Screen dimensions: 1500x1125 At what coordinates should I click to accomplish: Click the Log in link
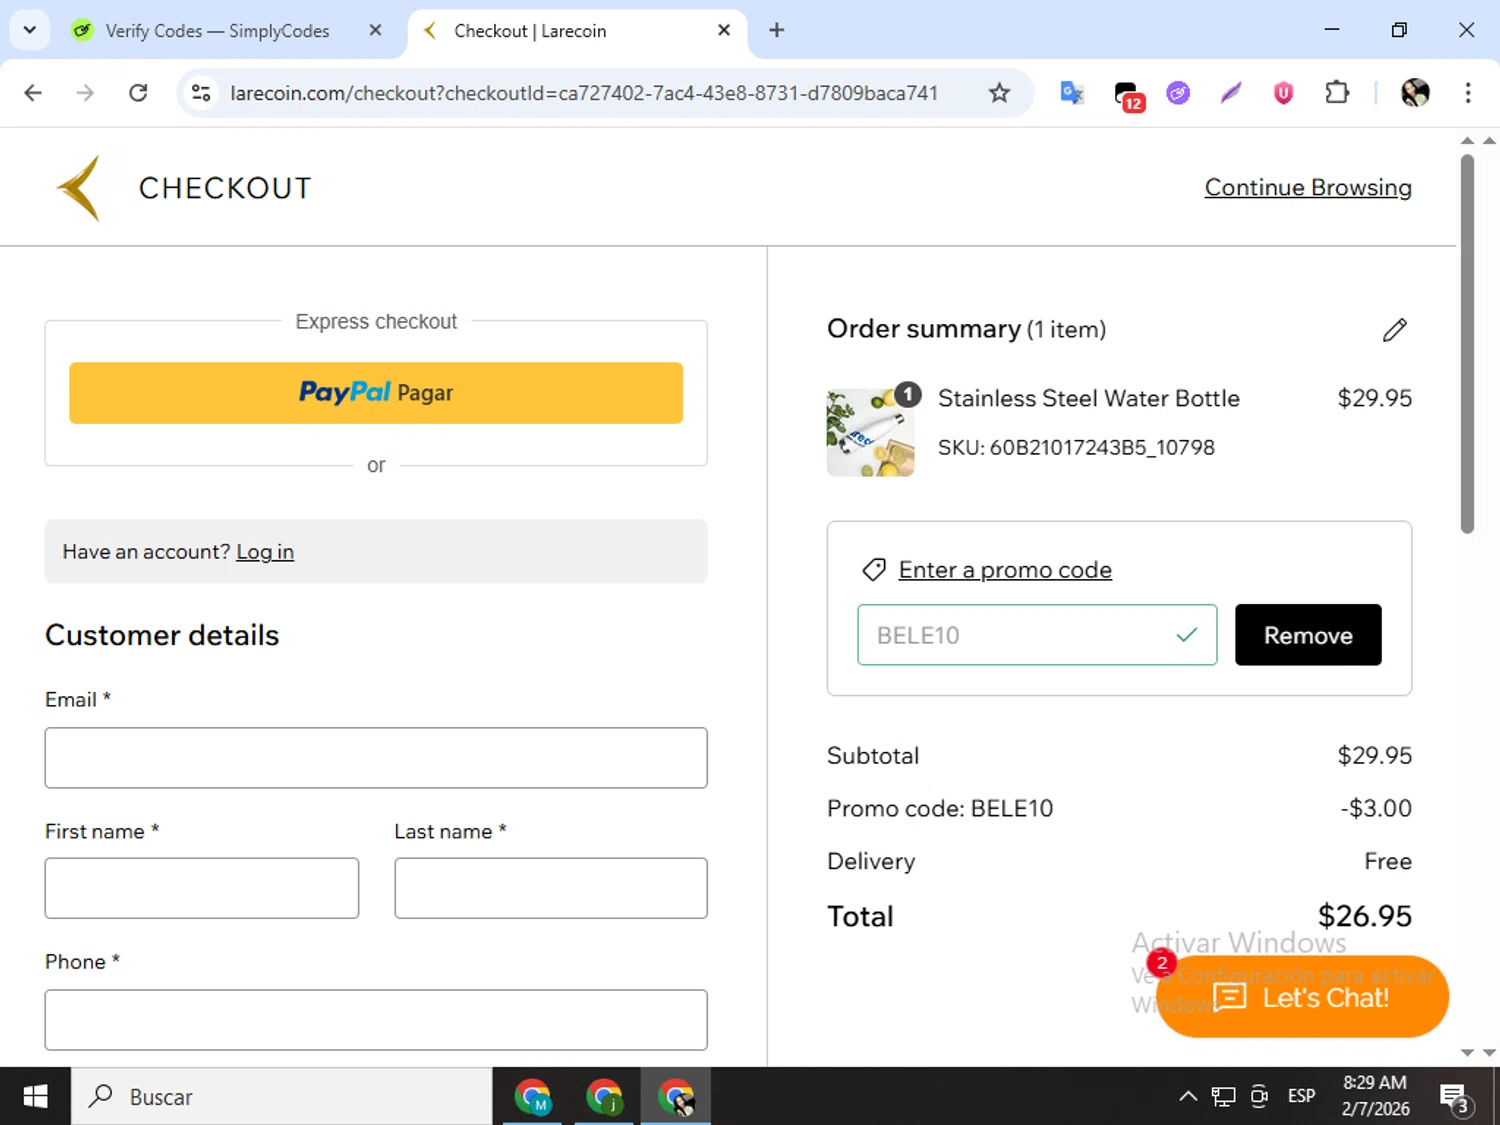(x=265, y=552)
